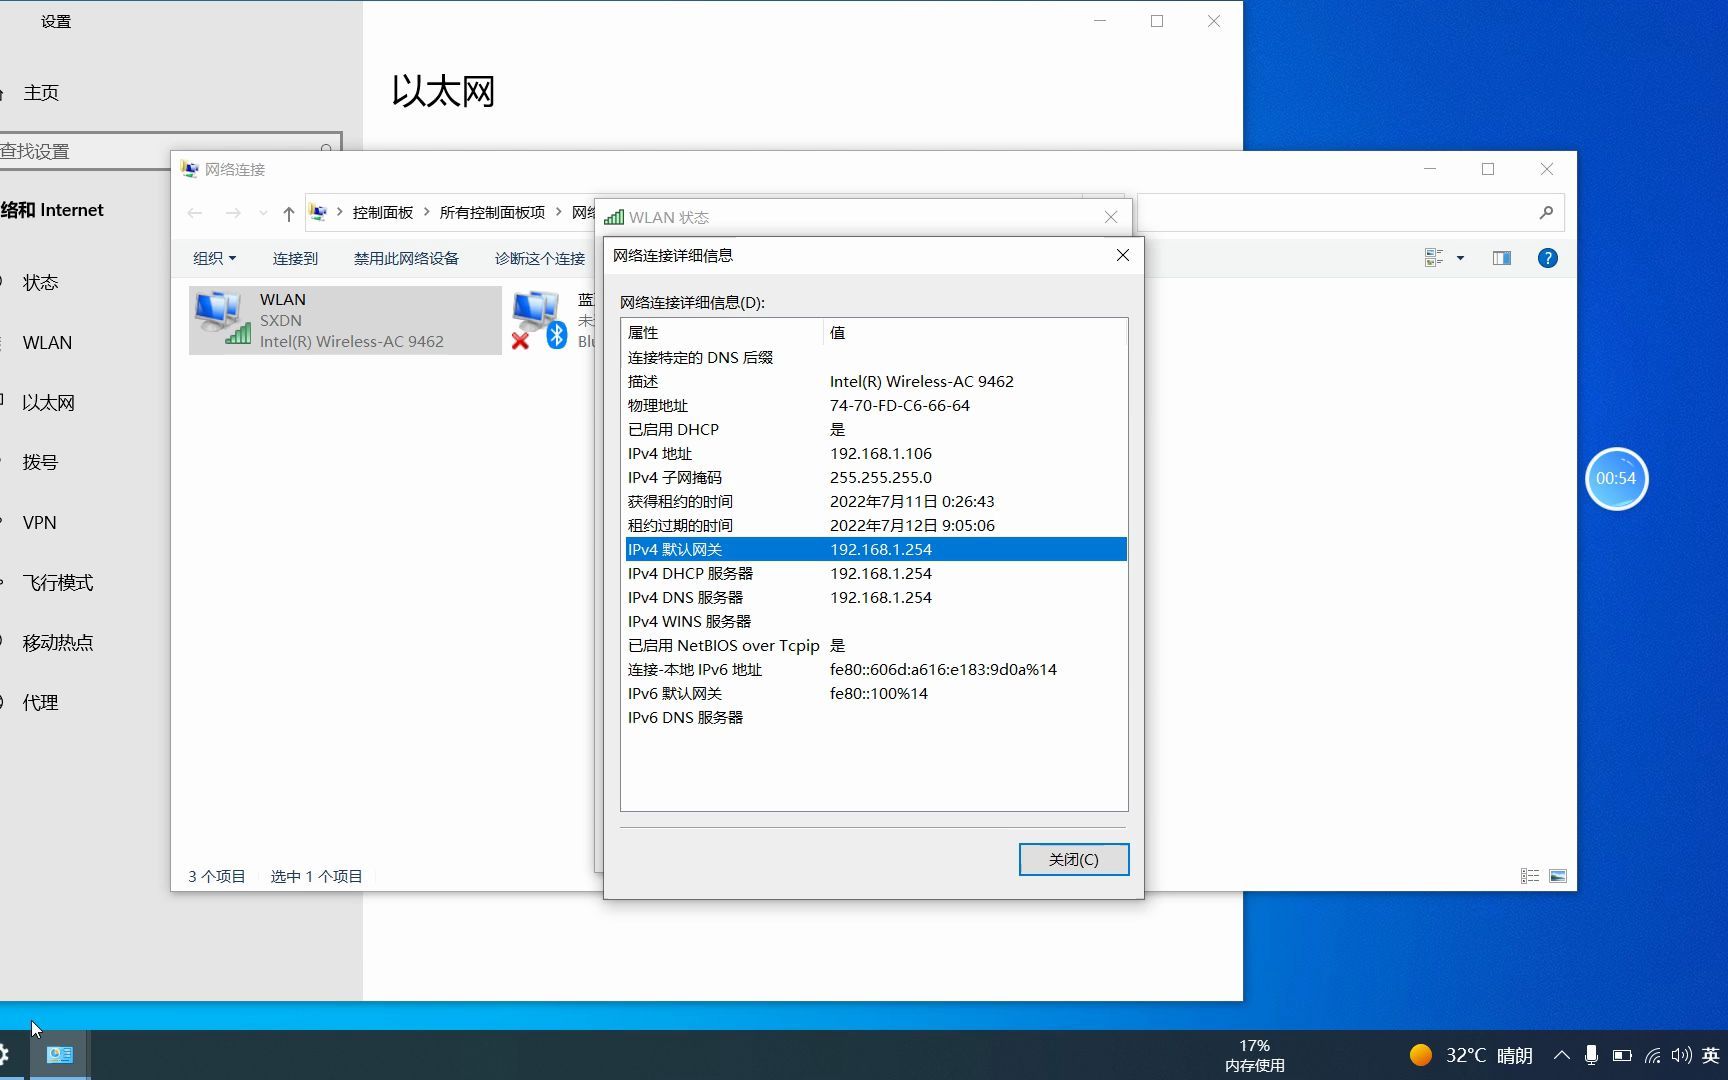This screenshot has width=1728, height=1080.
Task: Open 以太网 in Settings sidebar
Action: click(x=48, y=403)
